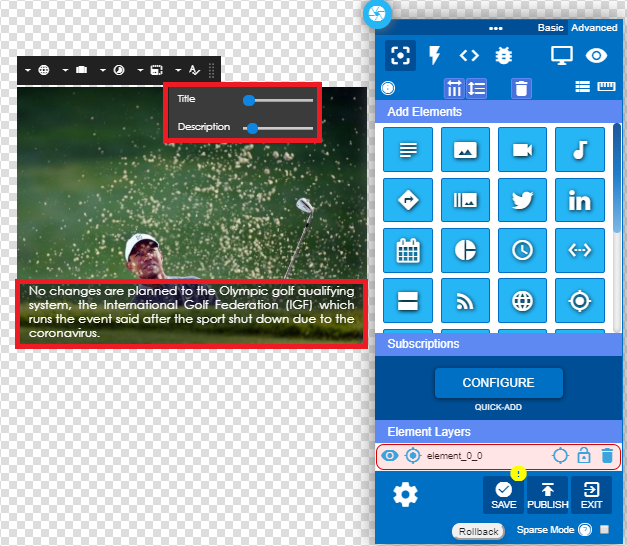Add a LinkedIn element

579,200
